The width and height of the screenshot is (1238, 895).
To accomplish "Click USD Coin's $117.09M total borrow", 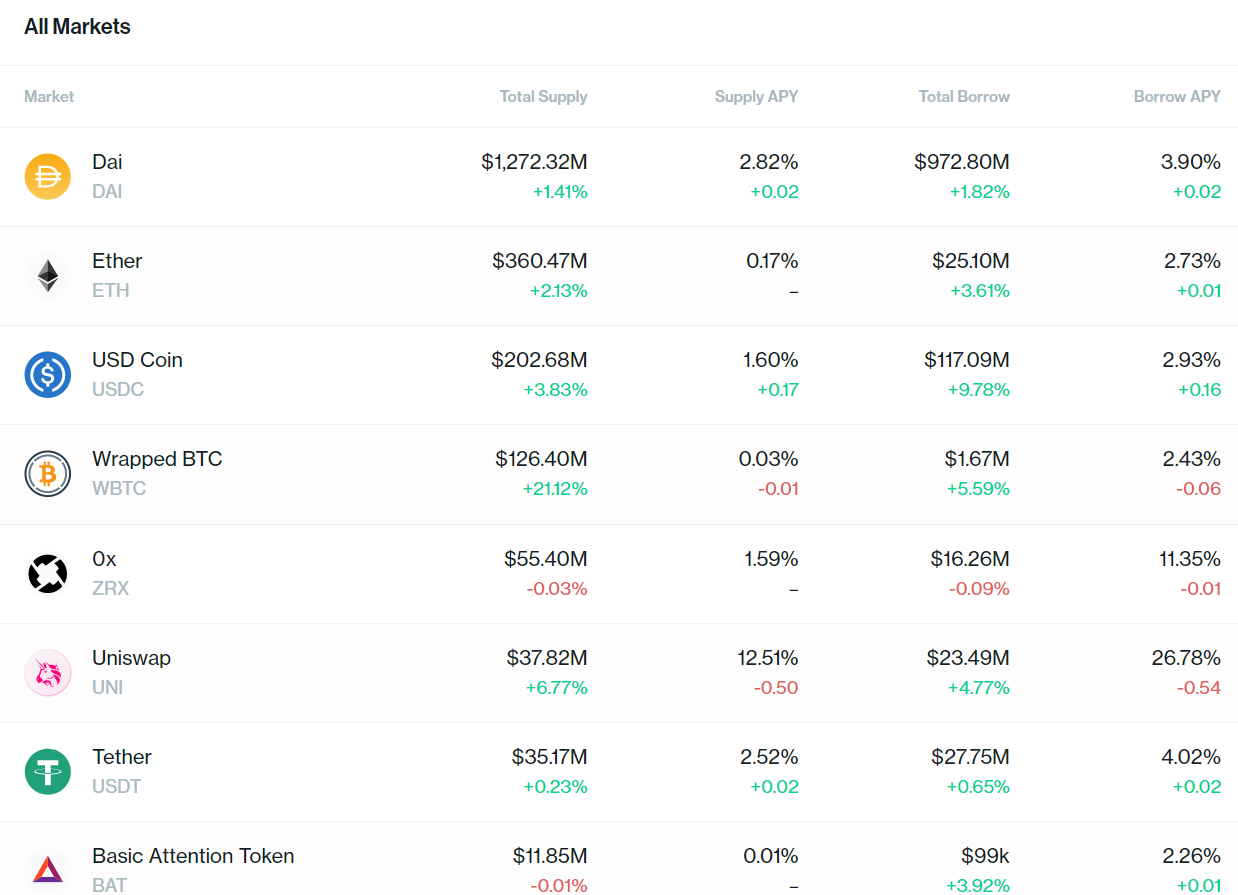I will pos(967,360).
